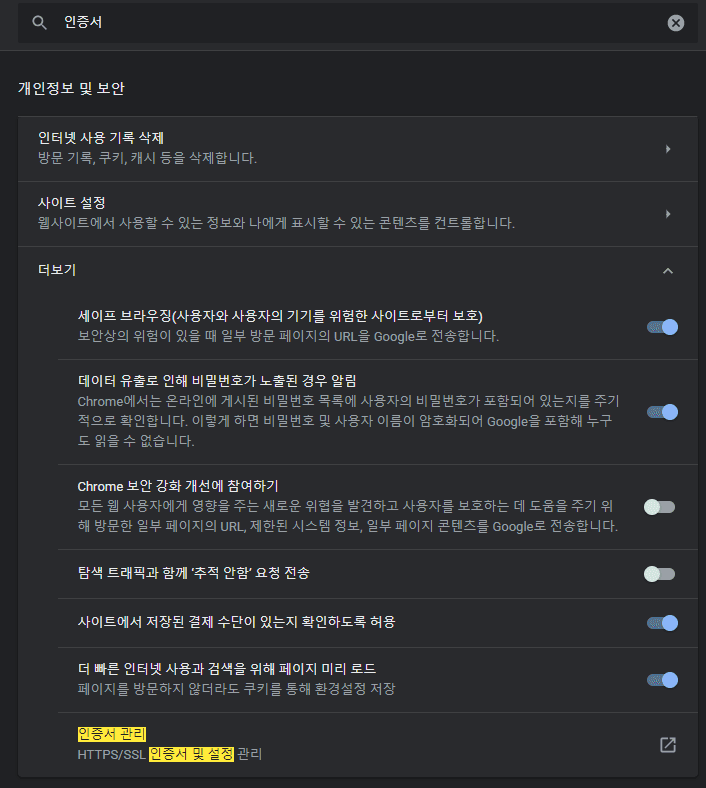
Task: Click the arrow icon beside 사이트 설정
Action: [668, 214]
